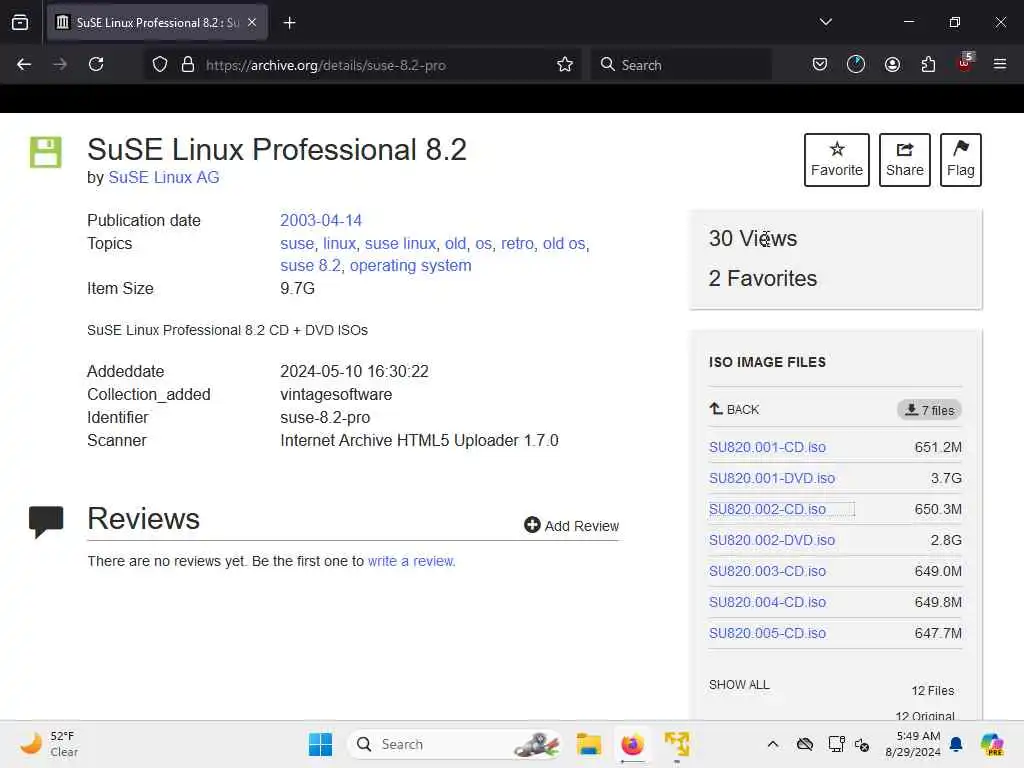Reload the archive.org page
Viewport: 1024px width, 768px height.
click(96, 64)
